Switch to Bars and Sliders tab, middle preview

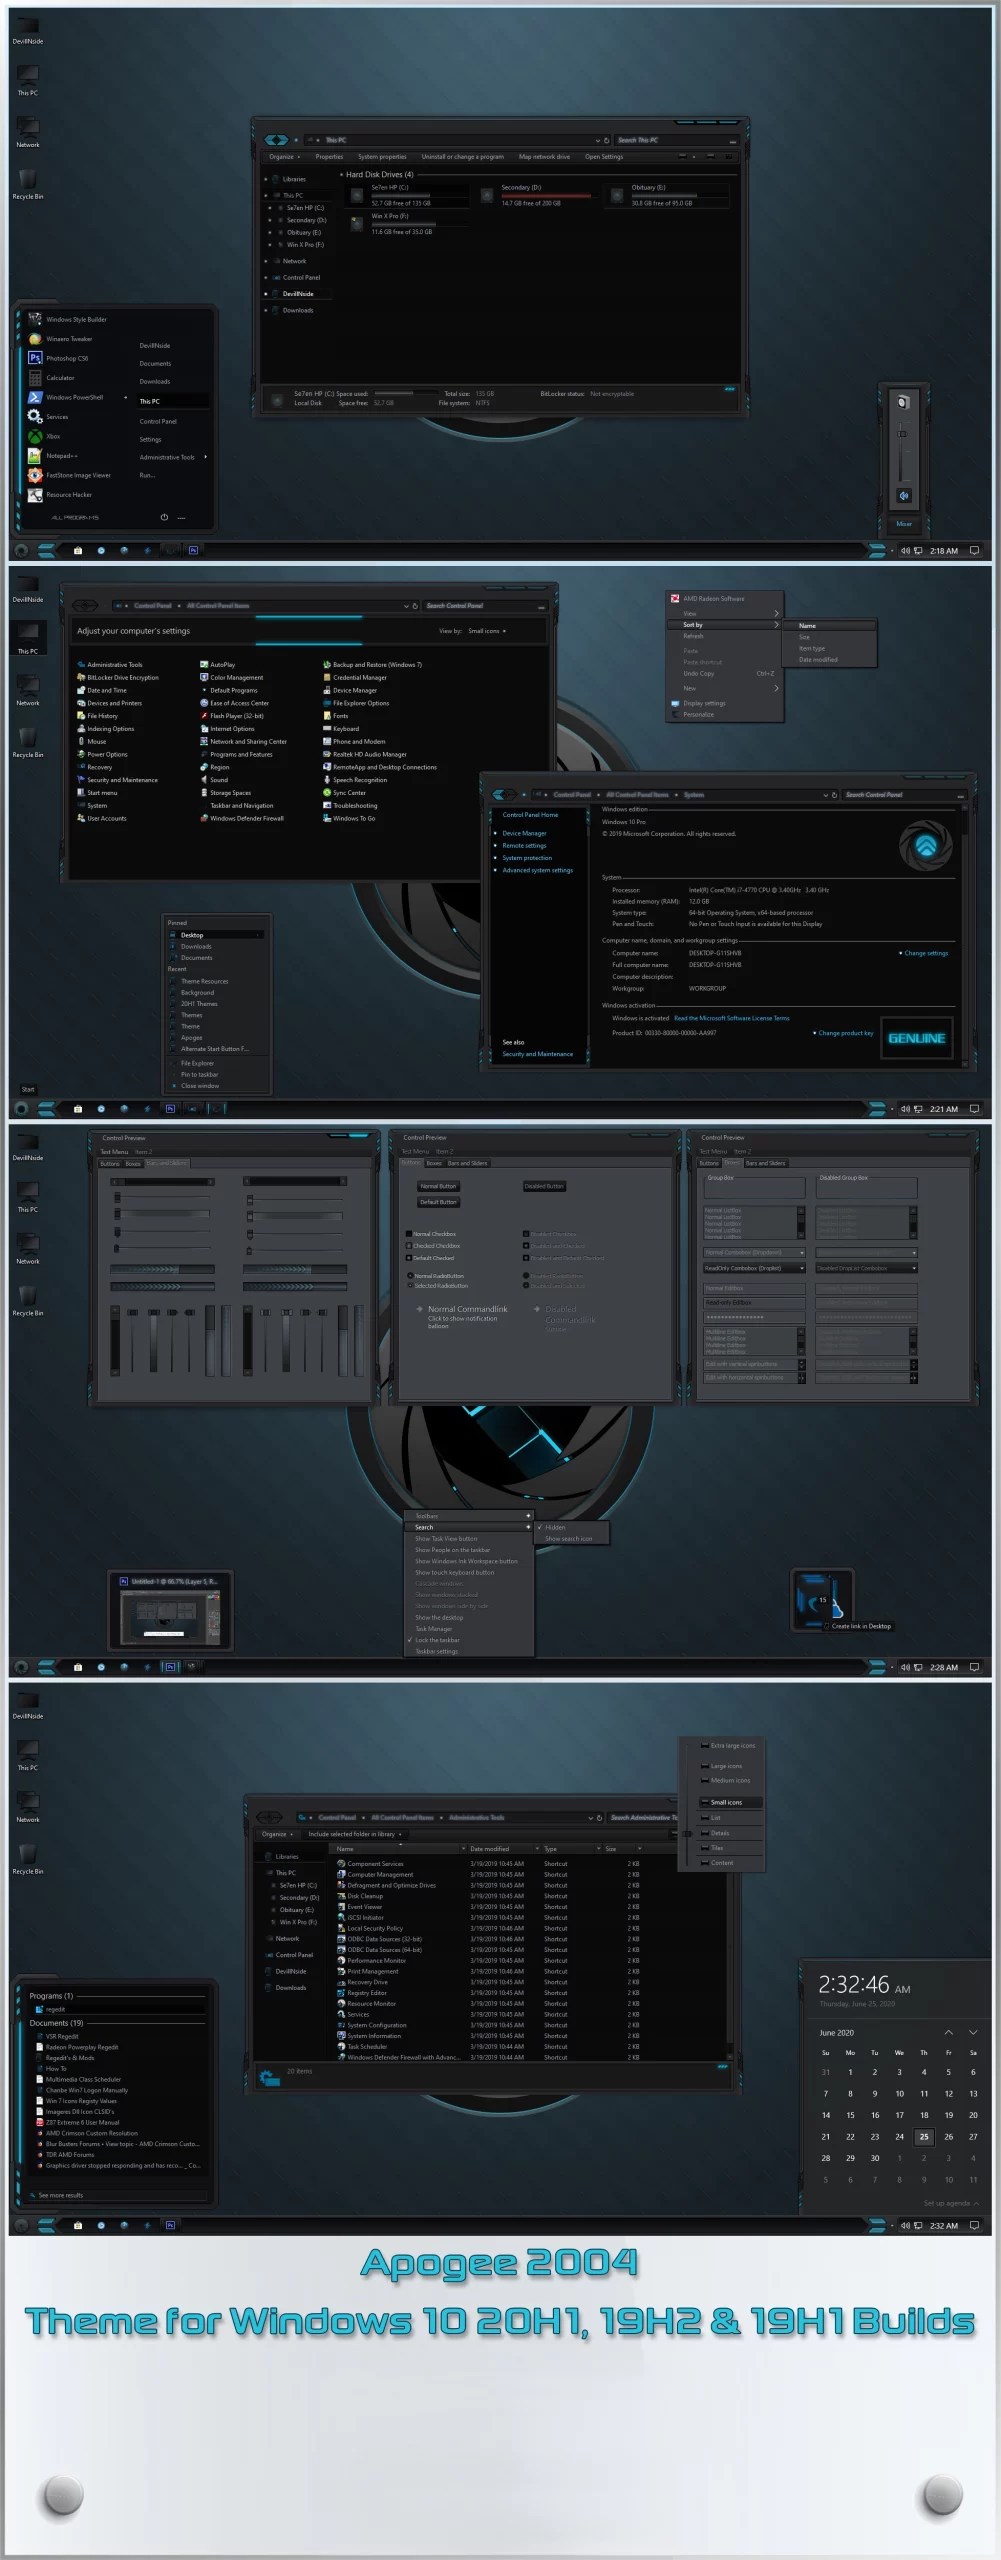pos(467,1163)
